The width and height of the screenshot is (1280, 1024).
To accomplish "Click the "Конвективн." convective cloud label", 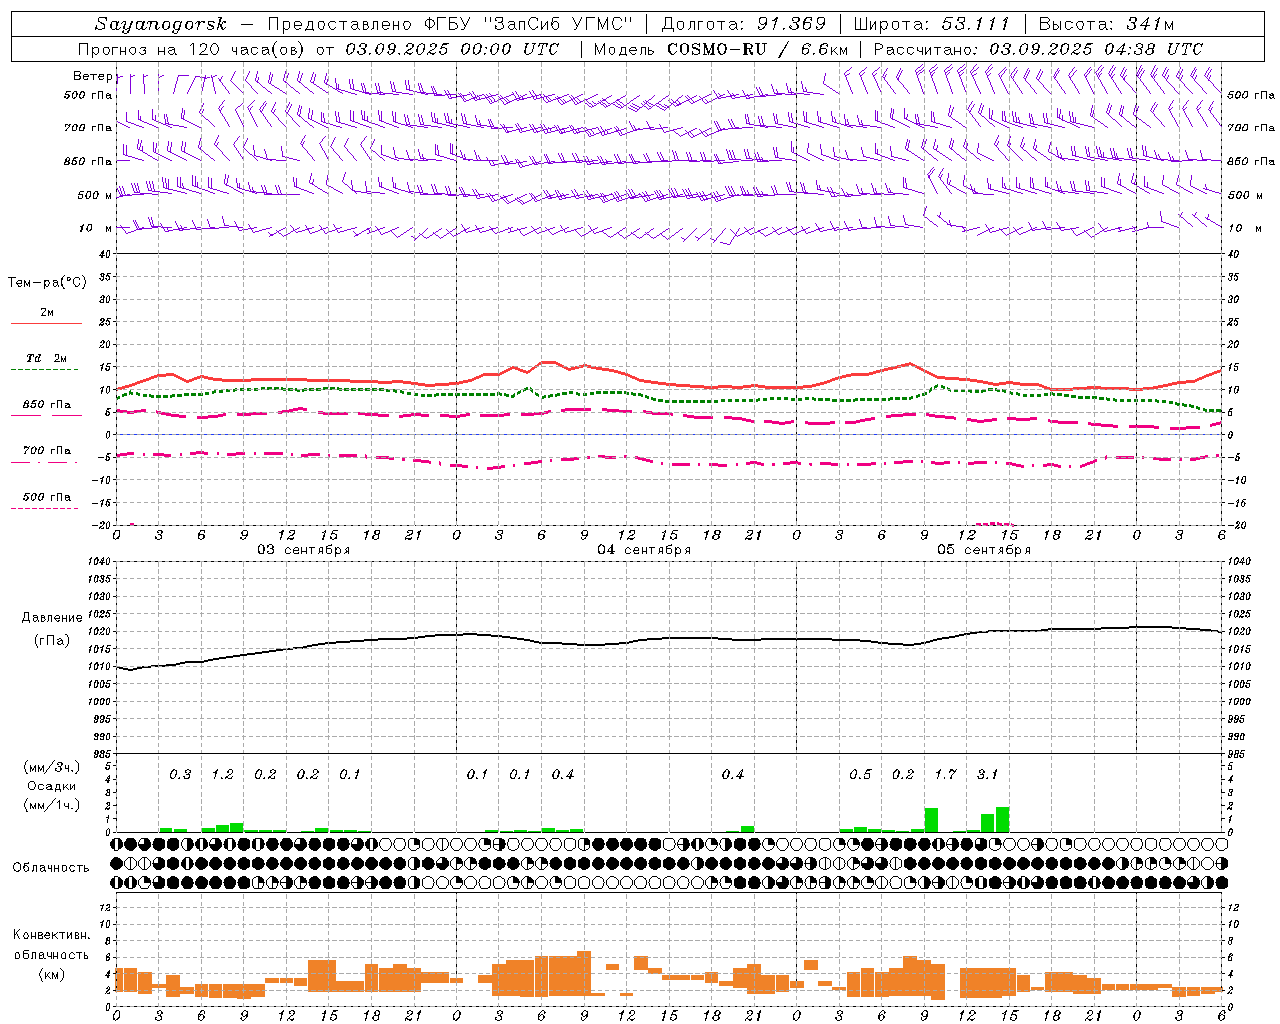I will (x=52, y=935).
